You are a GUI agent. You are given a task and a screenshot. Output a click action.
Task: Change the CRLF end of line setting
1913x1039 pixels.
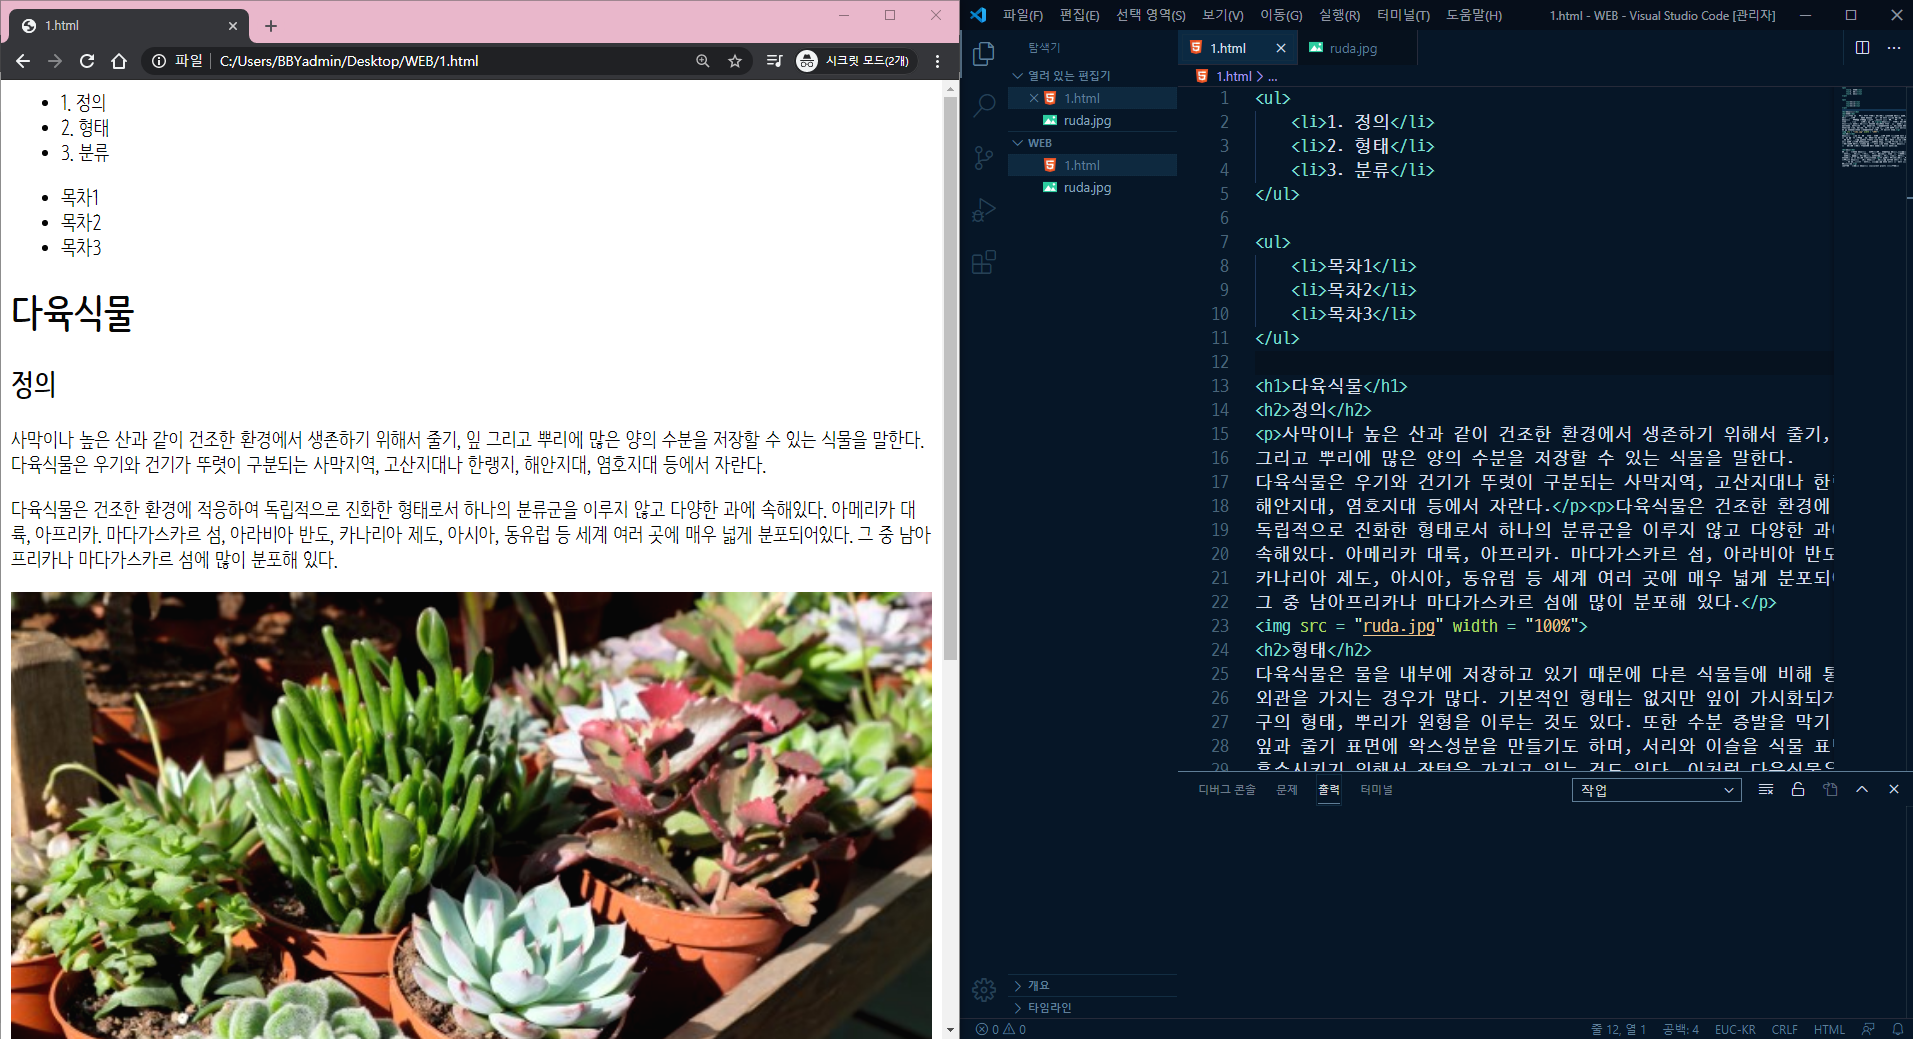(1785, 1029)
